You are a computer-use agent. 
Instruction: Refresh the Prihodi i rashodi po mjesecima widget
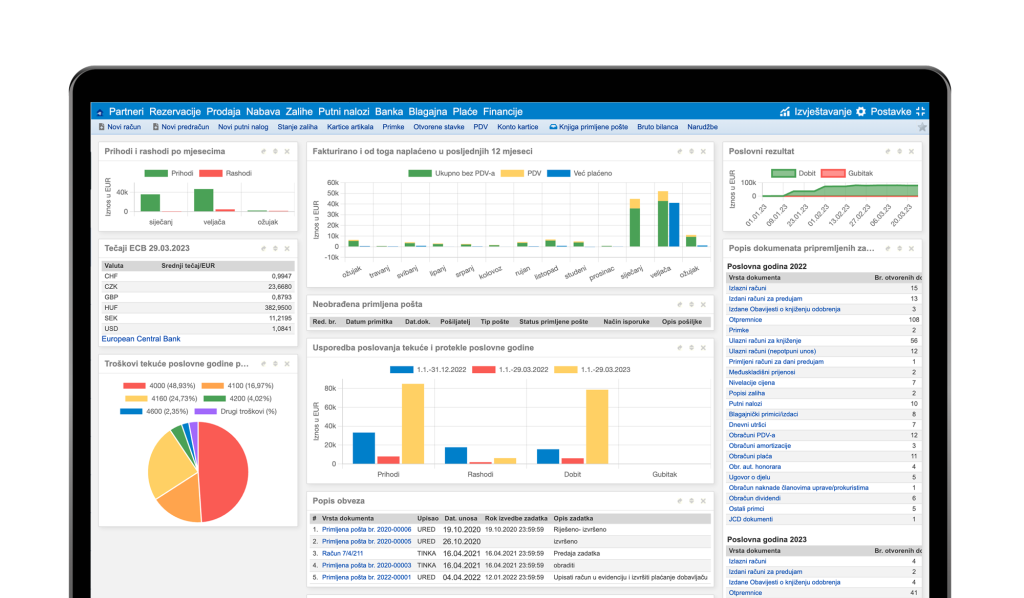click(263, 151)
